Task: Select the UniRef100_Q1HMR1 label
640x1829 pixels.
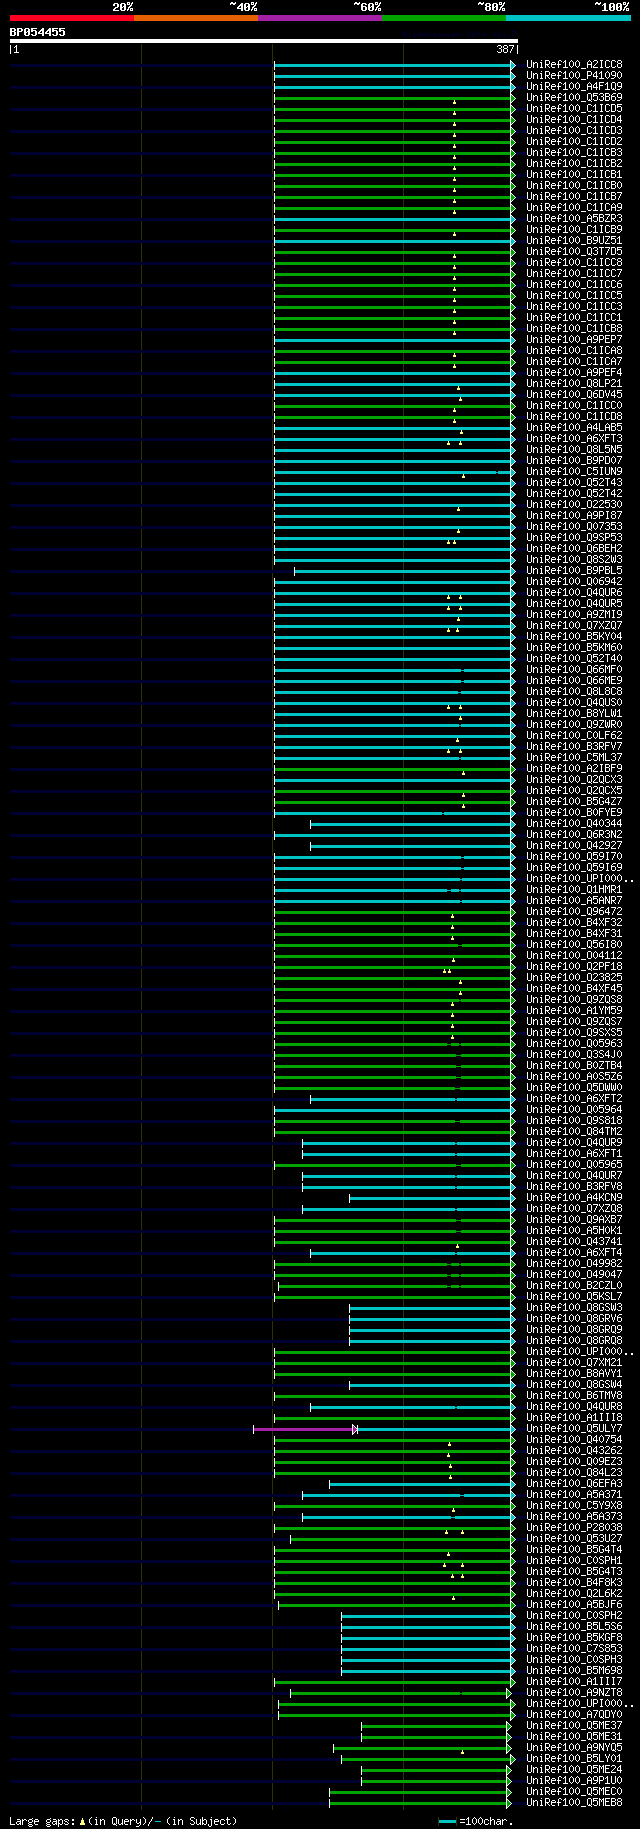Action: coord(574,890)
